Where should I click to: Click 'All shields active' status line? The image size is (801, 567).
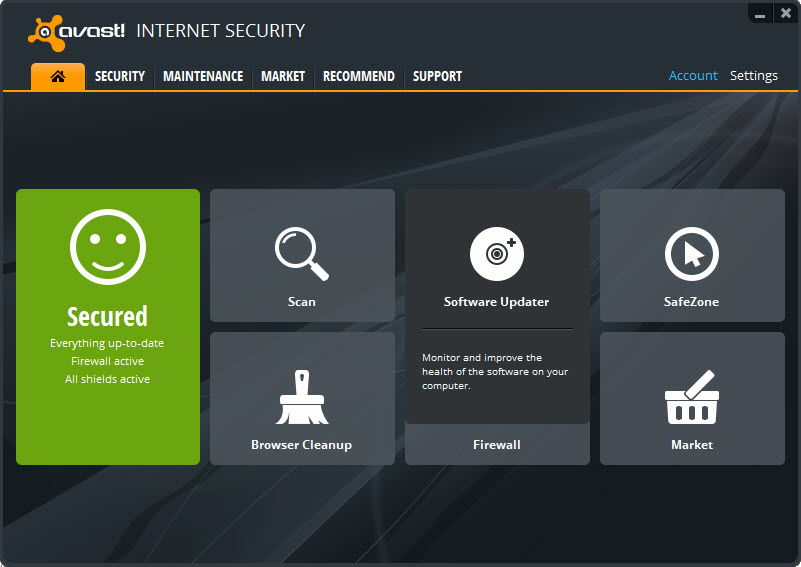[x=107, y=379]
